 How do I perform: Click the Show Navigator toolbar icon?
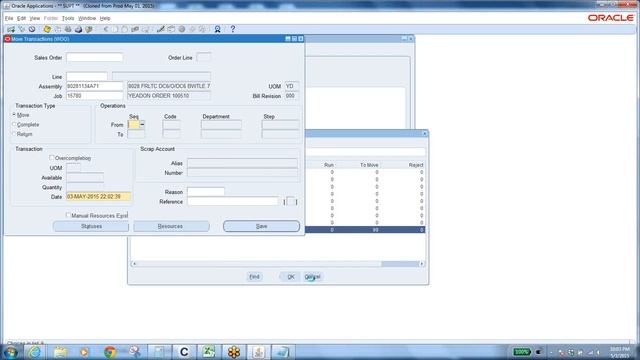pyautogui.click(x=32, y=29)
